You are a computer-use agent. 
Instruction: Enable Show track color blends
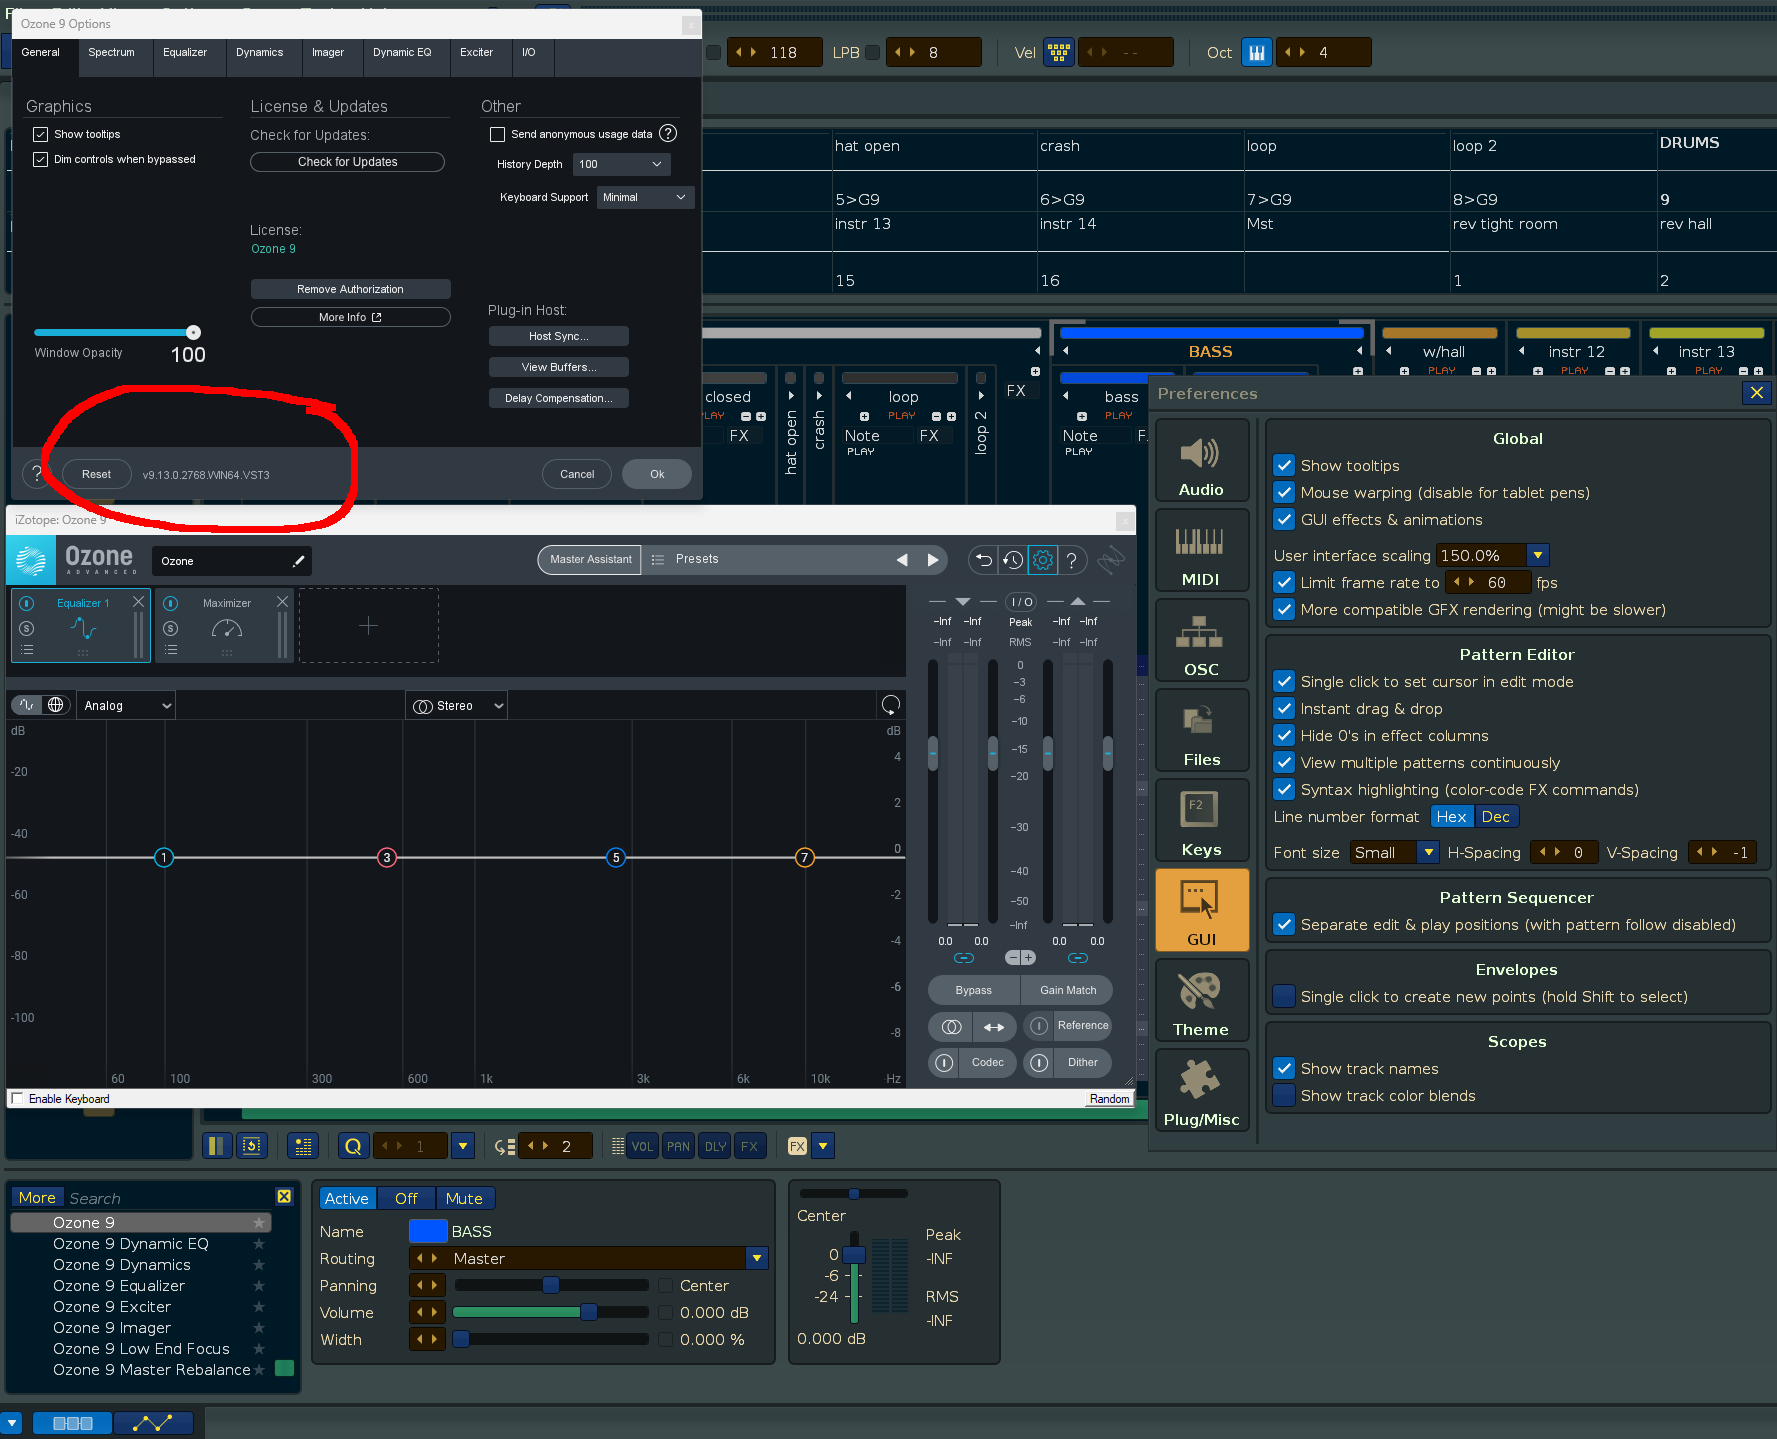pos(1284,1096)
